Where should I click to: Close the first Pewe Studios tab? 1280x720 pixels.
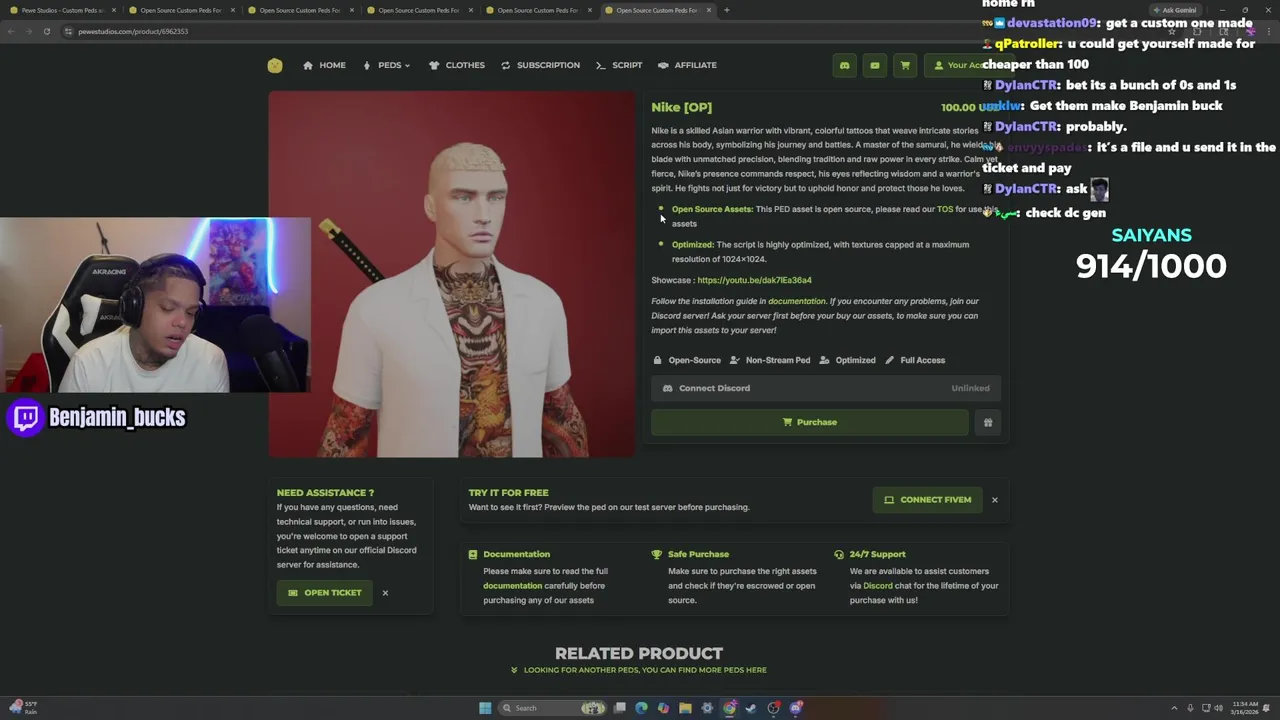click(114, 10)
